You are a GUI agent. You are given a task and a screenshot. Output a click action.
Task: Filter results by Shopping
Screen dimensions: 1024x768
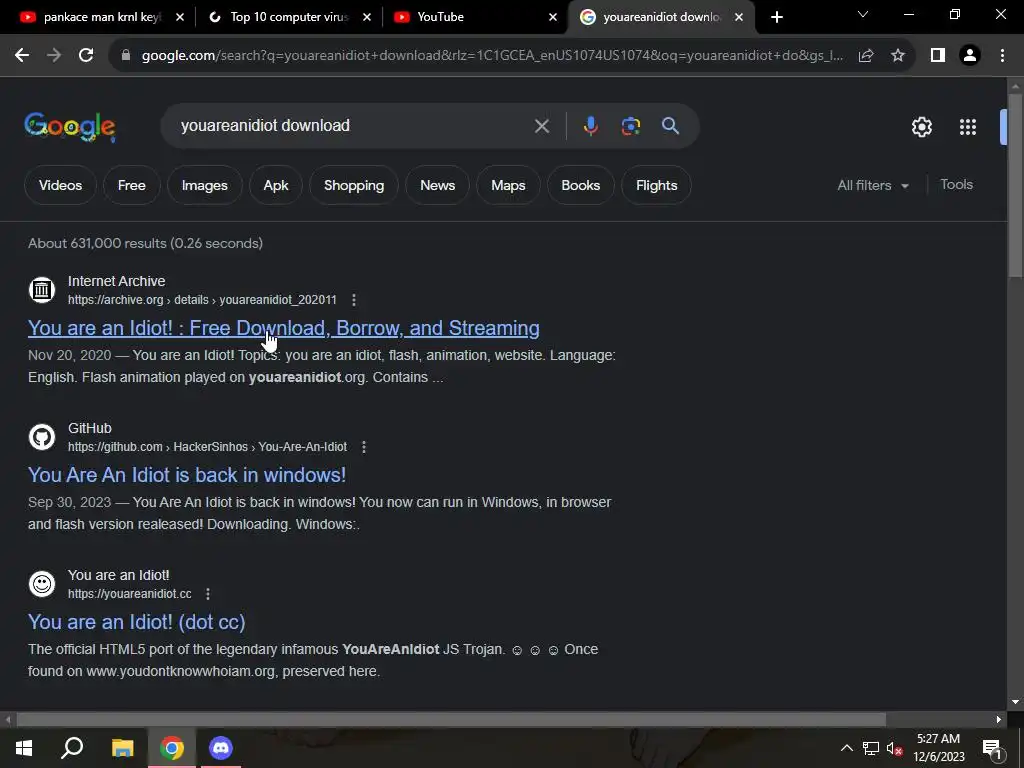354,185
